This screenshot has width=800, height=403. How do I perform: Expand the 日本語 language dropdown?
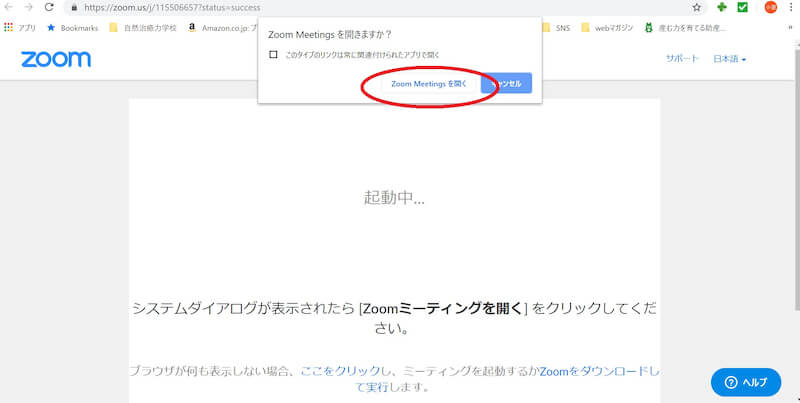(x=730, y=59)
